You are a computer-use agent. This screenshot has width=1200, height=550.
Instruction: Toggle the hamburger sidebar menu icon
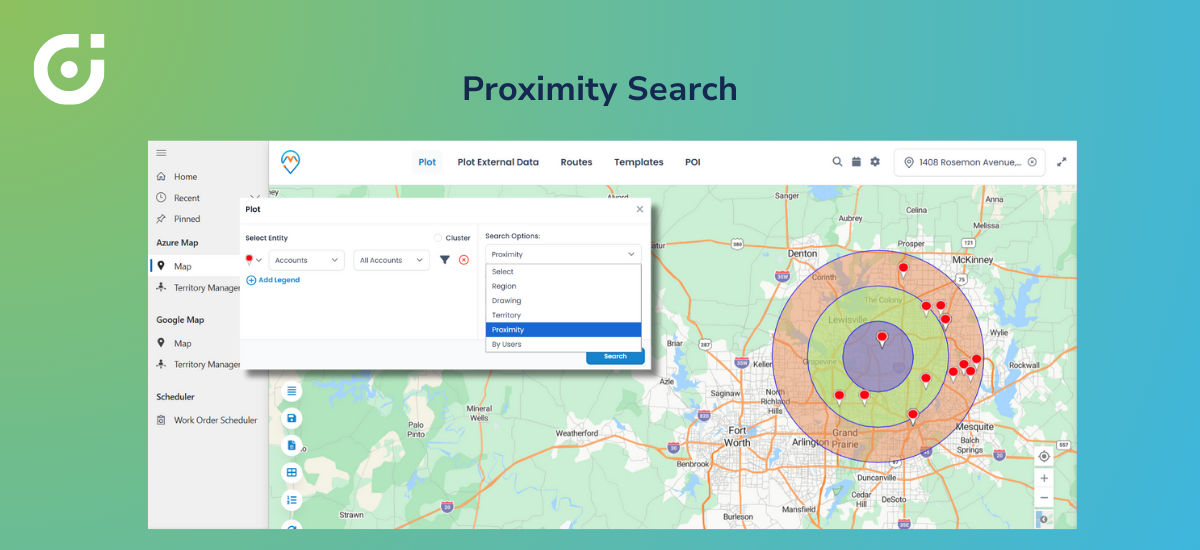coord(161,153)
